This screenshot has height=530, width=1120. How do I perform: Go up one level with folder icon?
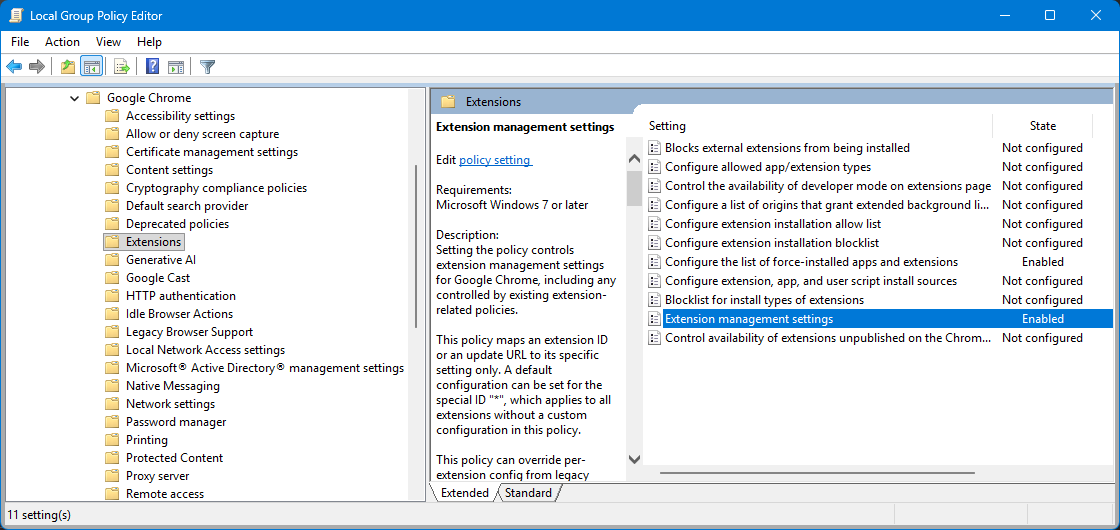point(68,67)
